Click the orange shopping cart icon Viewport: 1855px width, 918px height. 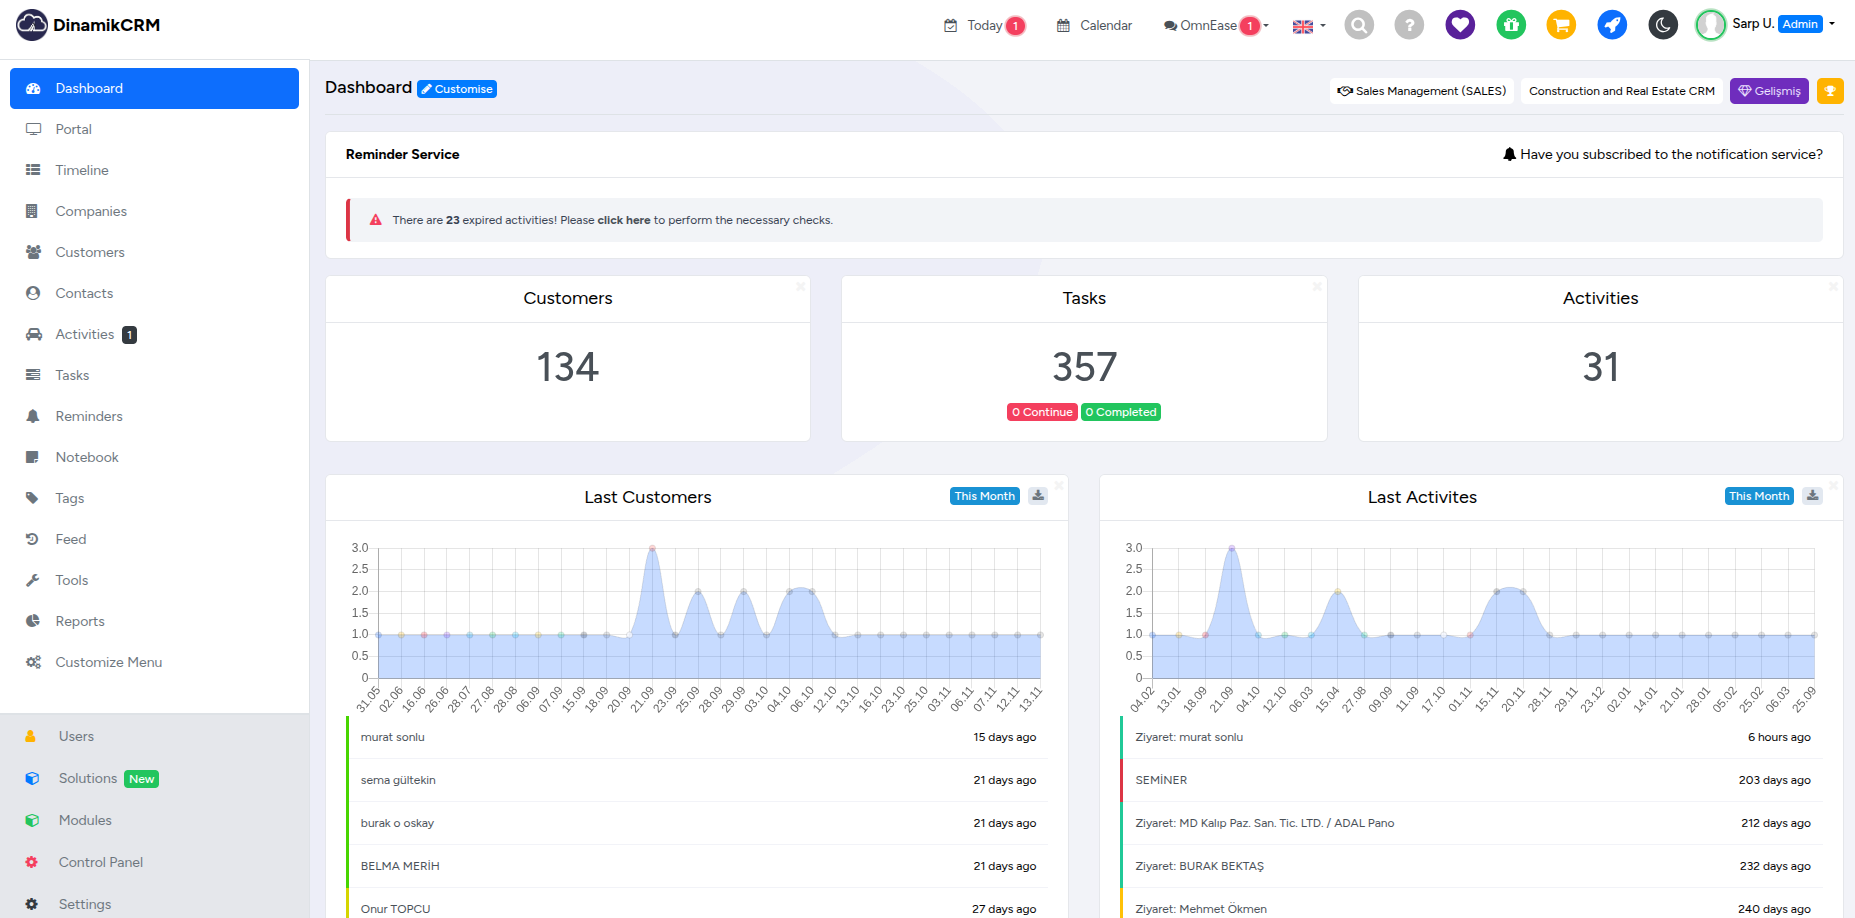point(1561,25)
